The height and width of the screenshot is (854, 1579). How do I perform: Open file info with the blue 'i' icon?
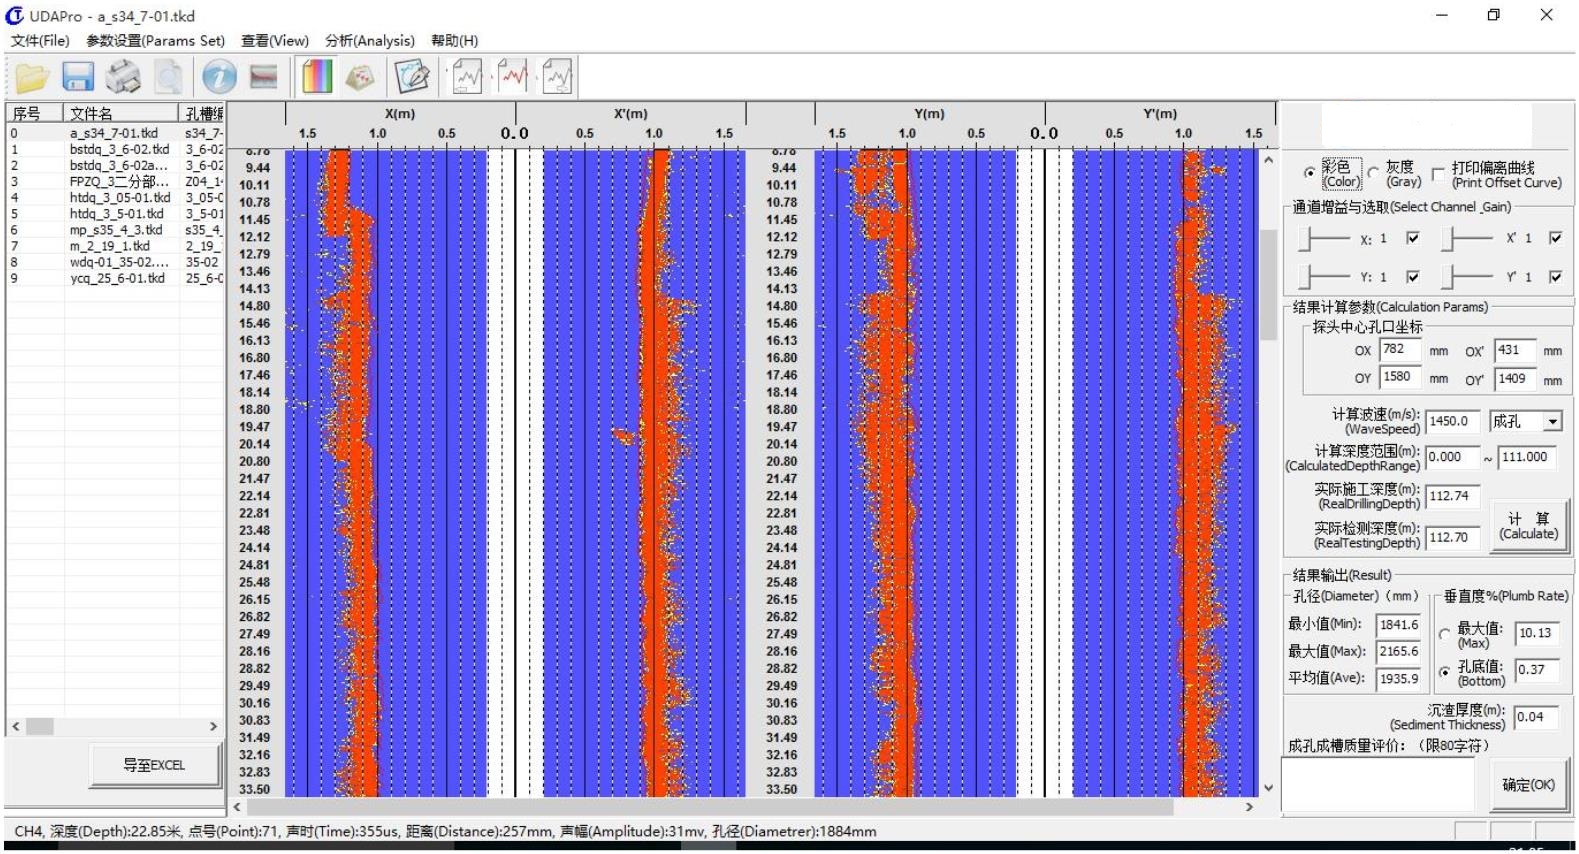219,77
